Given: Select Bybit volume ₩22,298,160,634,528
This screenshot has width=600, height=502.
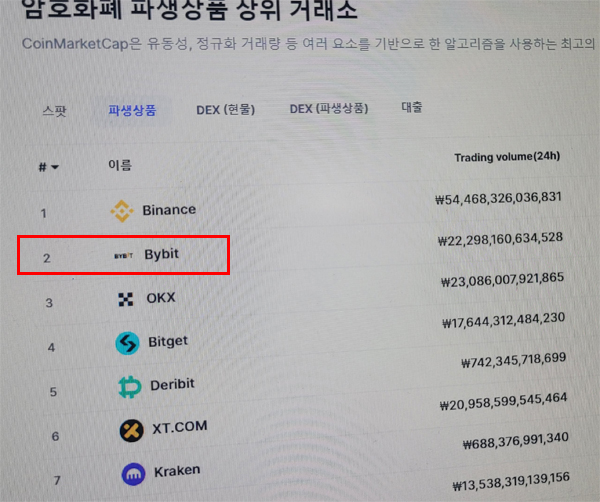Looking at the screenshot, I should pyautogui.click(x=500, y=239).
